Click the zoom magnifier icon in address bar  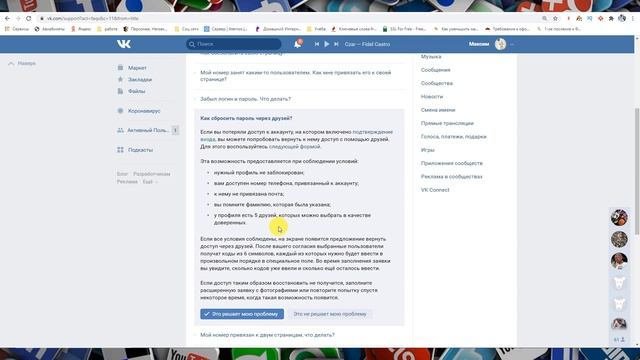[x=544, y=18]
